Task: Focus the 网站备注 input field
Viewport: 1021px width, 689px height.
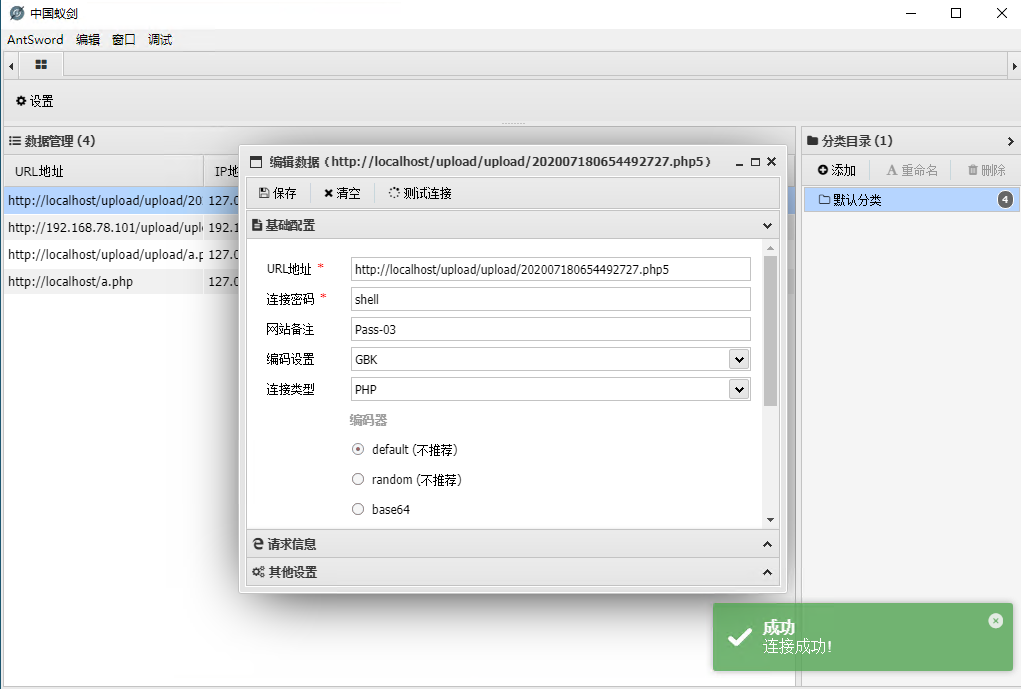Action: 551,330
